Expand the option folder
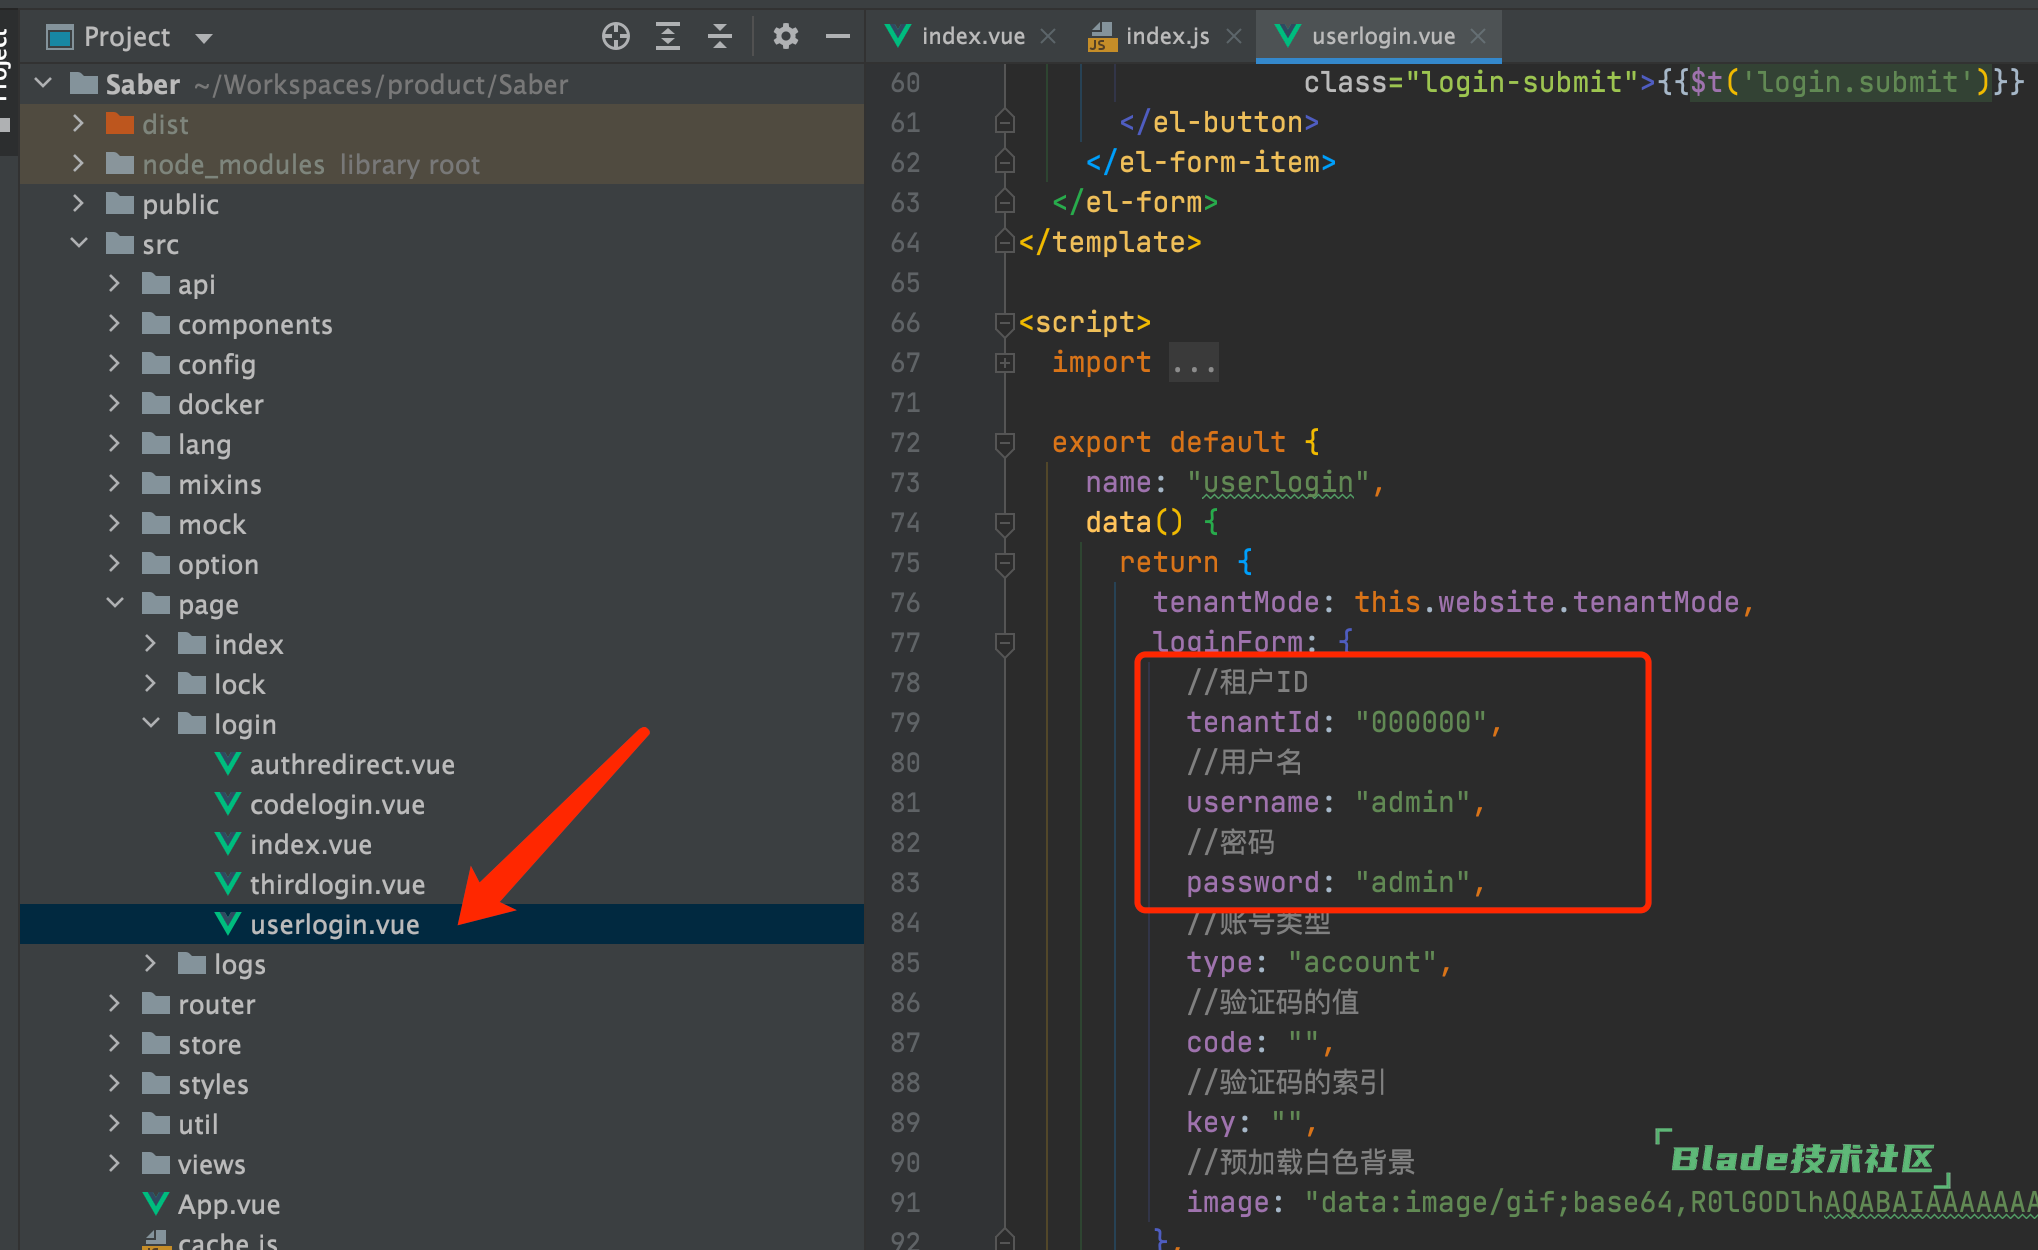This screenshot has height=1250, width=2038. point(114,563)
